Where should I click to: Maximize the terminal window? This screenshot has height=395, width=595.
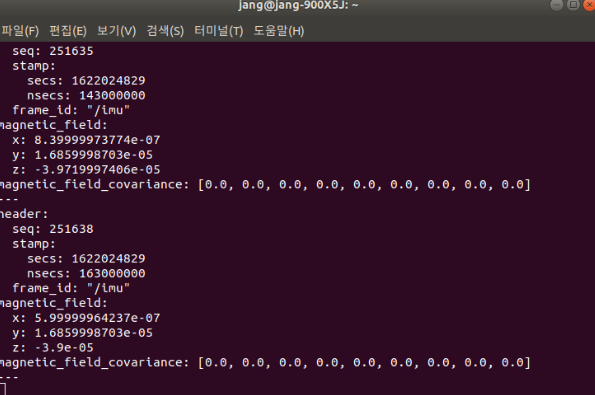coord(573,5)
